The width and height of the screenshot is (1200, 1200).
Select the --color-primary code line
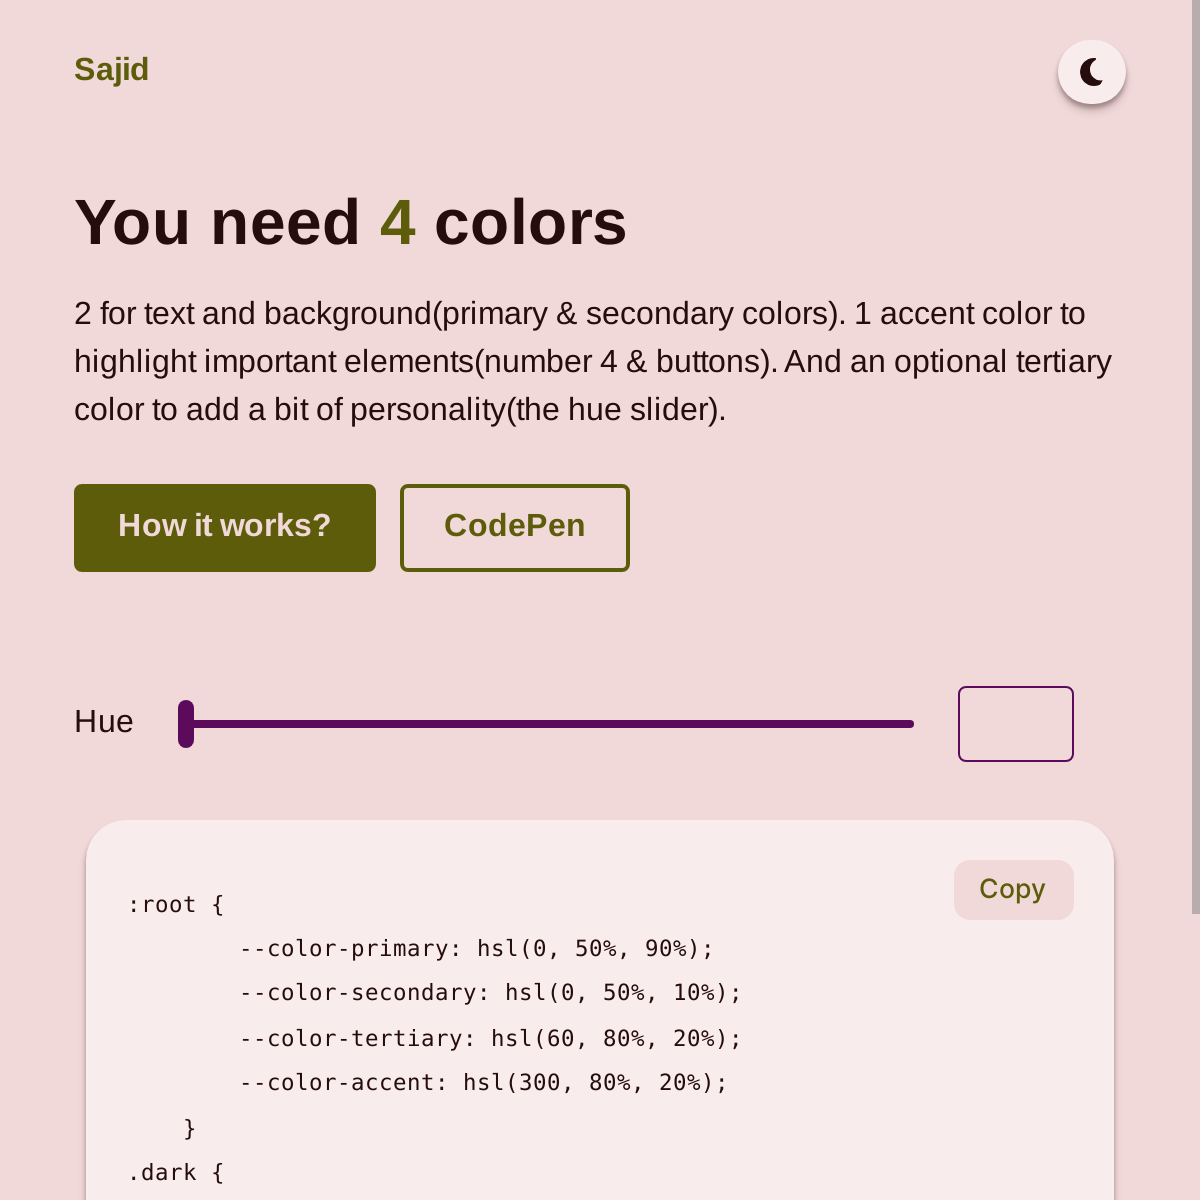click(476, 949)
